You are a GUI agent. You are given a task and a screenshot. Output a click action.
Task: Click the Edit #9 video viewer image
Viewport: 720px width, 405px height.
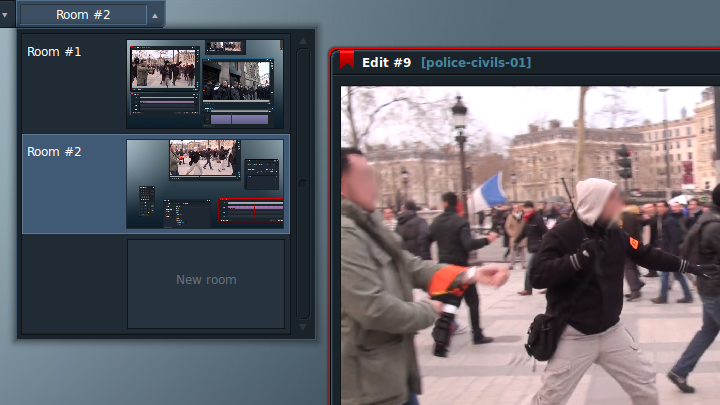[530, 246]
